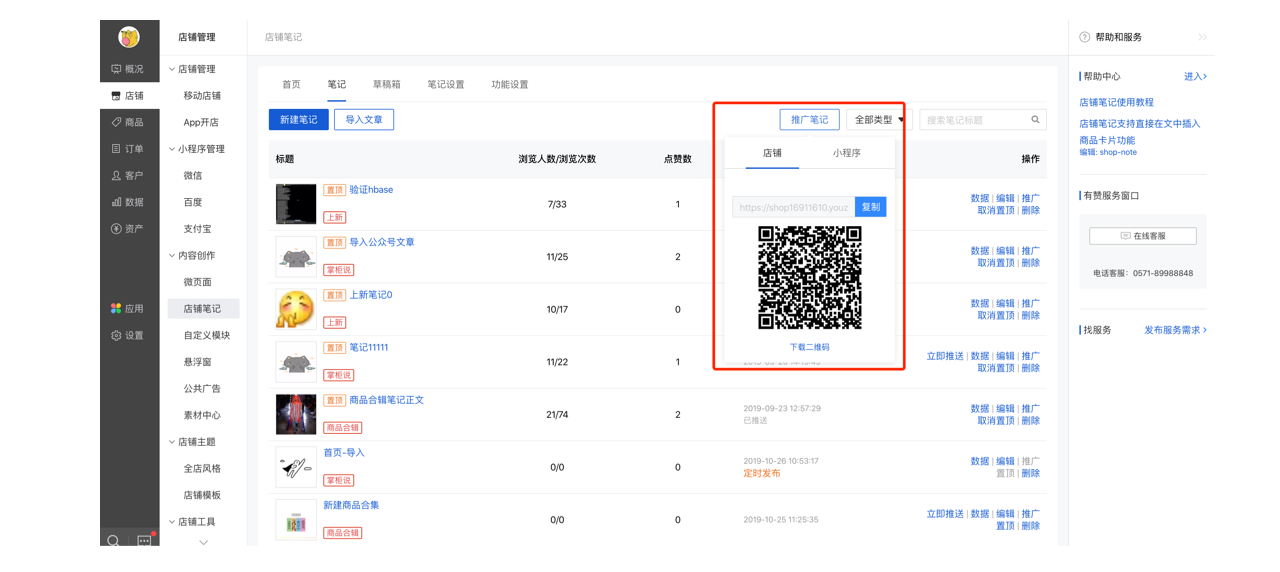Click 编辑 for the 新建商品合集 note
This screenshot has width=1280, height=572.
(x=1005, y=514)
